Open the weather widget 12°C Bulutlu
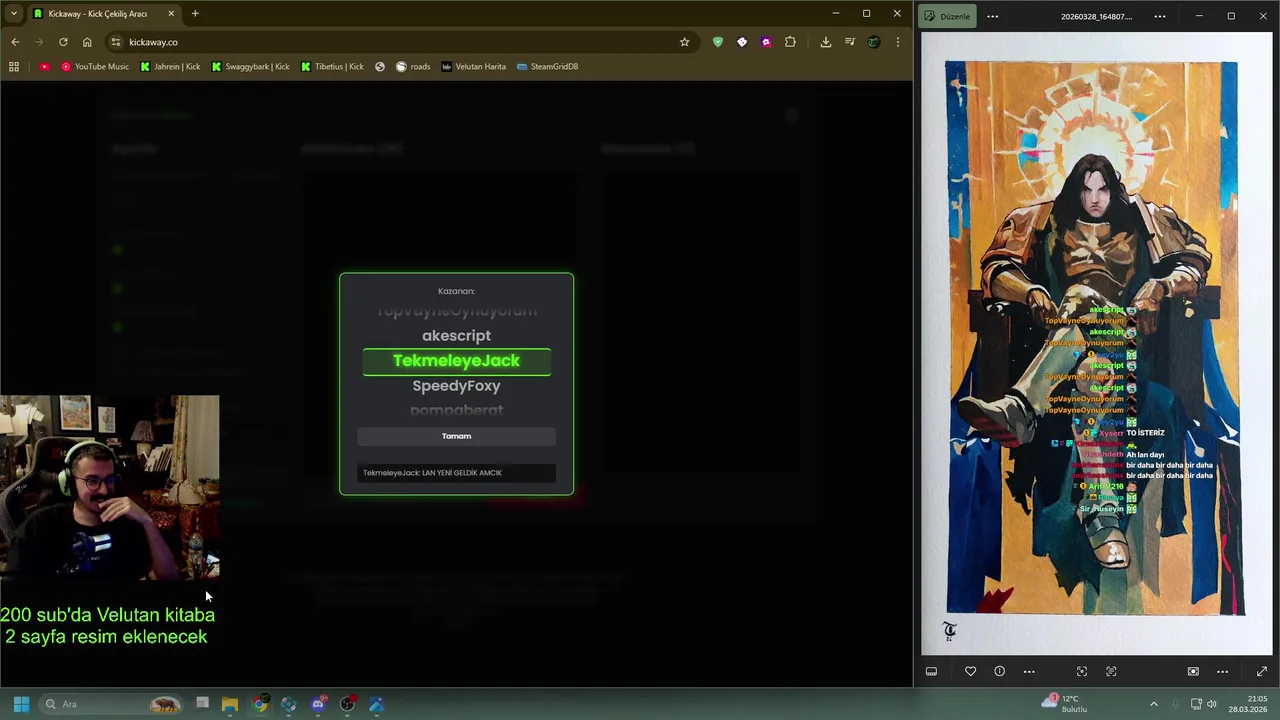 1066,704
